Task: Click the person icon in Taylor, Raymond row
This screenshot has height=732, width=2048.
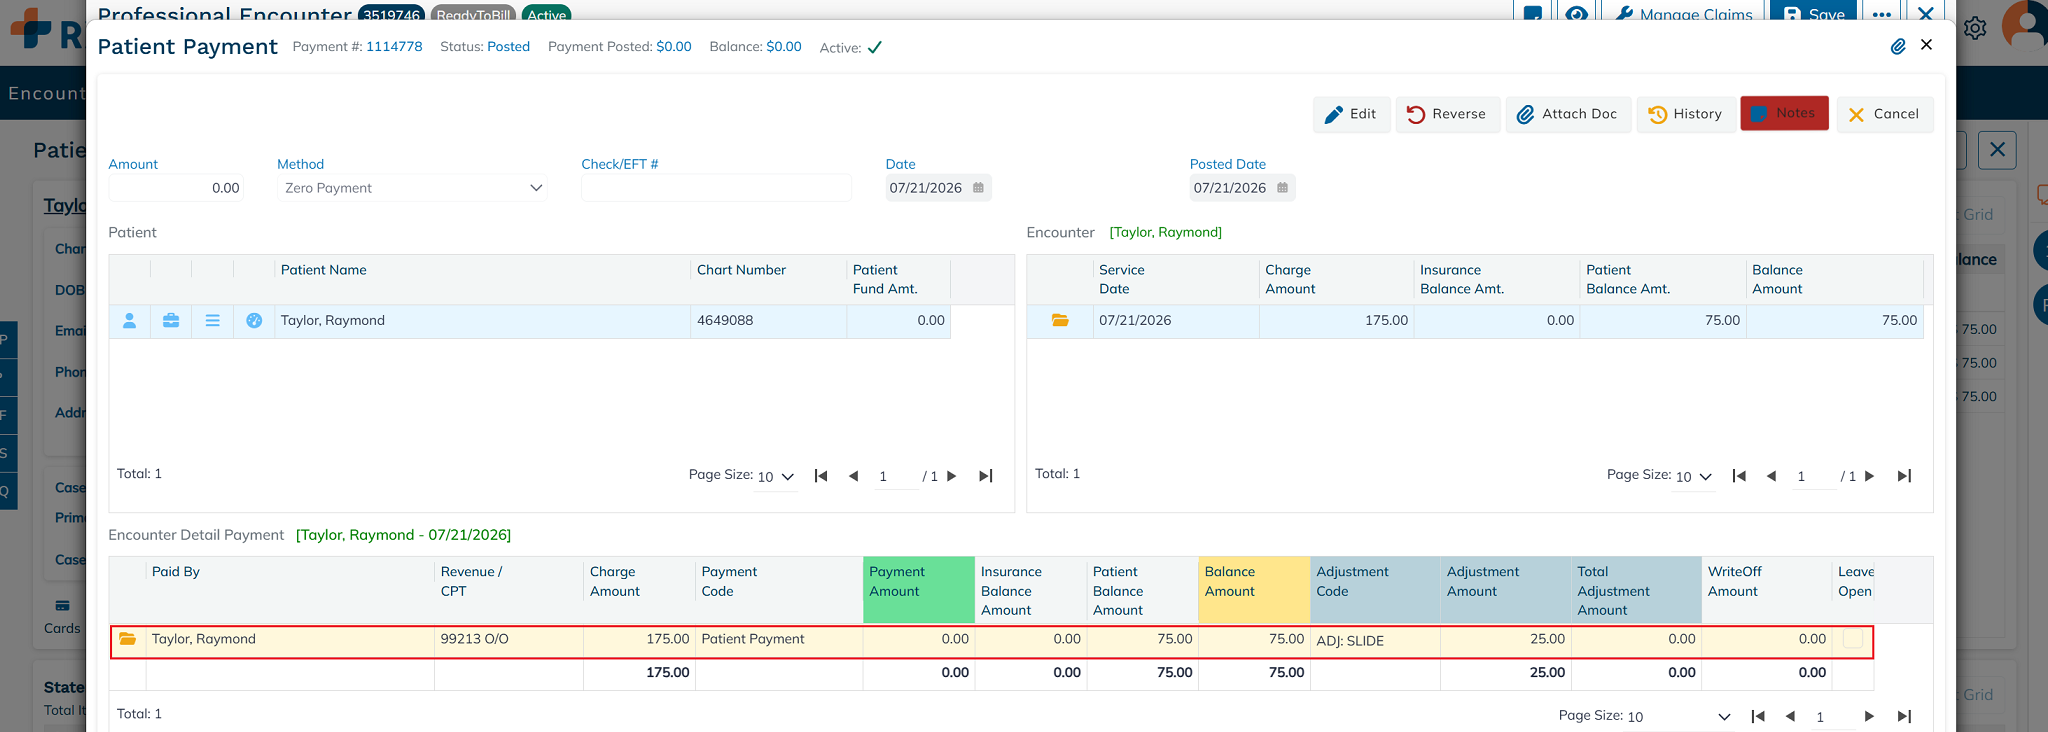Action: (129, 321)
